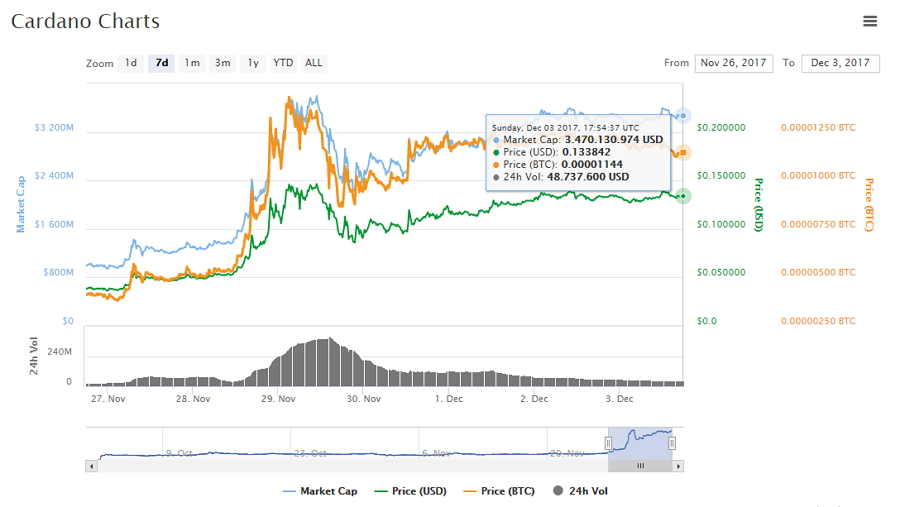Image resolution: width=900 pixels, height=507 pixels.
Task: Click the navigator scrollbar thumb
Action: (641, 466)
